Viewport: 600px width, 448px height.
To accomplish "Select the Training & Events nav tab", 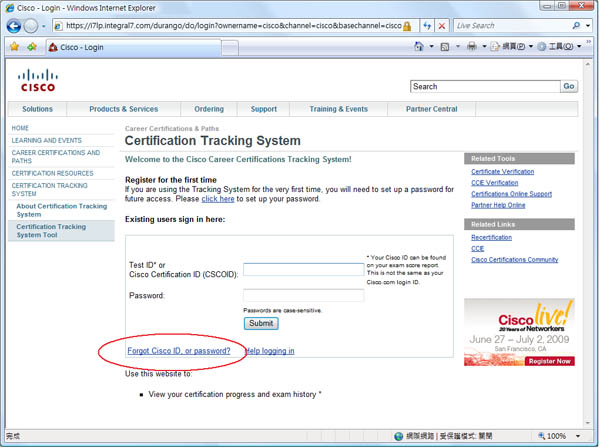I will [338, 109].
